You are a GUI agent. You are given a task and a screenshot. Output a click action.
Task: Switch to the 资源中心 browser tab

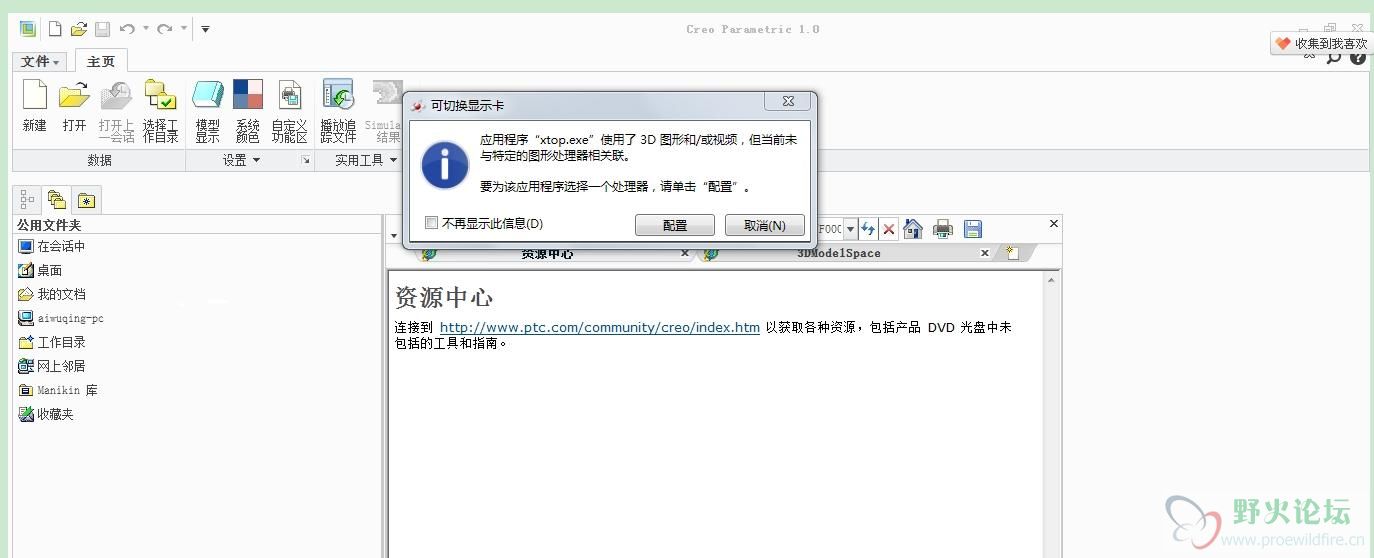pos(547,254)
